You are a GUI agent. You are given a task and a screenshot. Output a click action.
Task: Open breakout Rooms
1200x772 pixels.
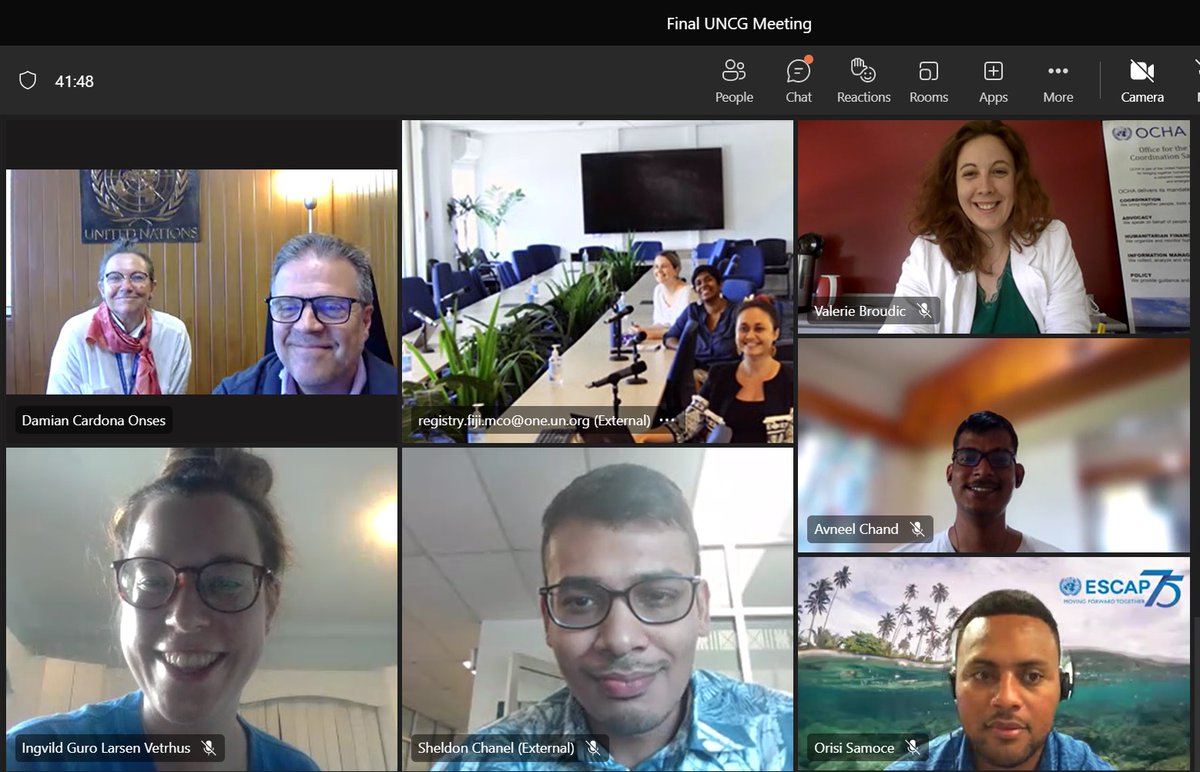click(x=928, y=81)
